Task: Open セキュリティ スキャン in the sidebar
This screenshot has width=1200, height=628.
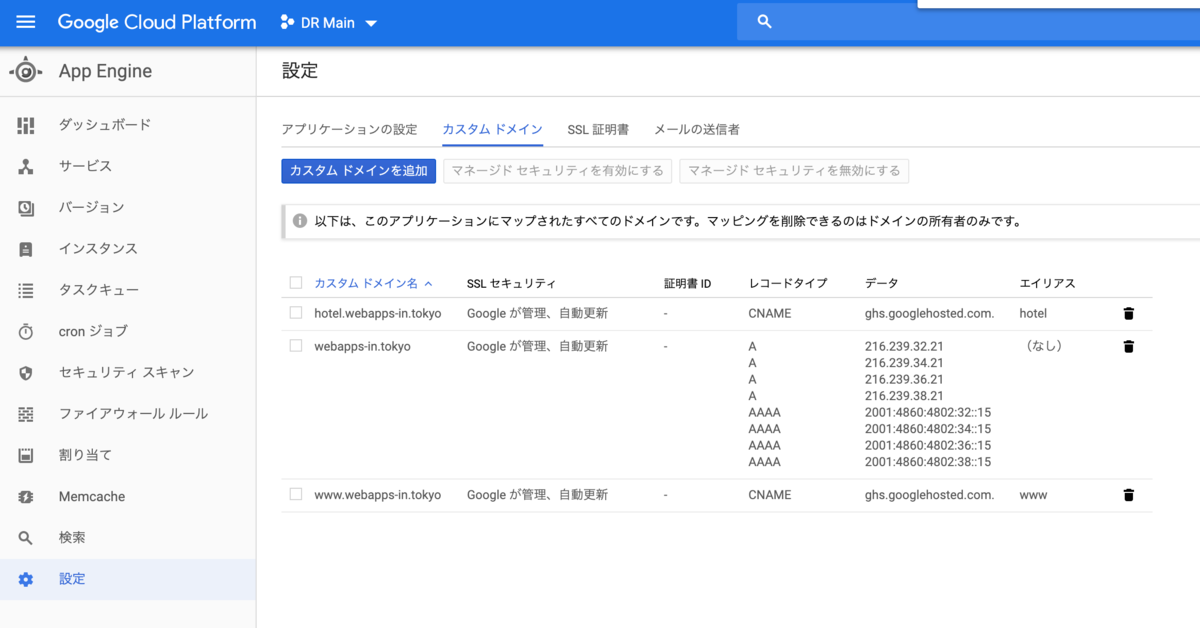Action: (x=126, y=373)
